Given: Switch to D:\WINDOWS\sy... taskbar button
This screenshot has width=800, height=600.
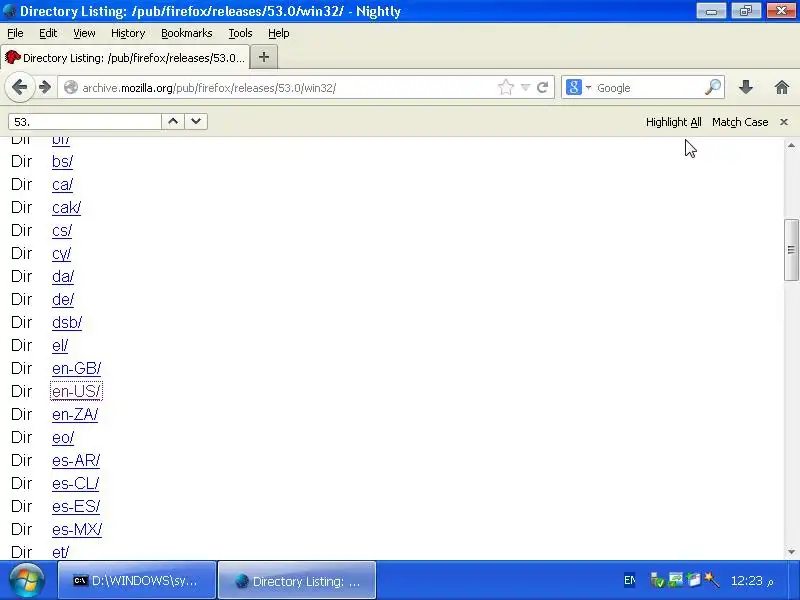Looking at the screenshot, I should [x=137, y=580].
